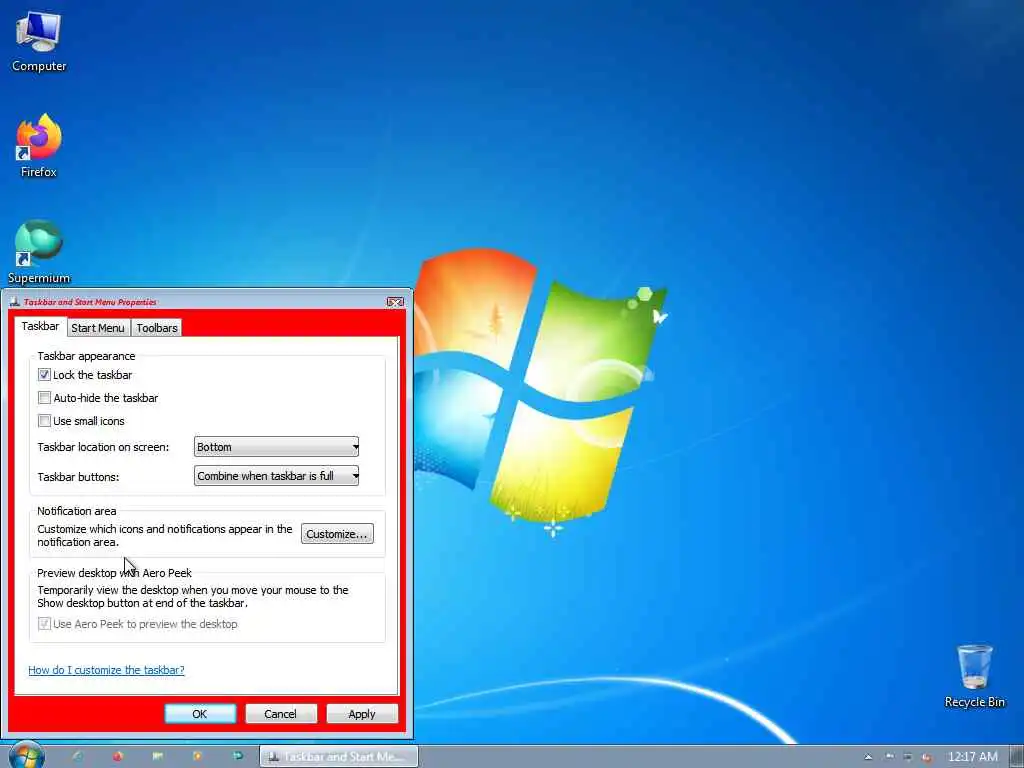Click the Apply button

pyautogui.click(x=362, y=714)
